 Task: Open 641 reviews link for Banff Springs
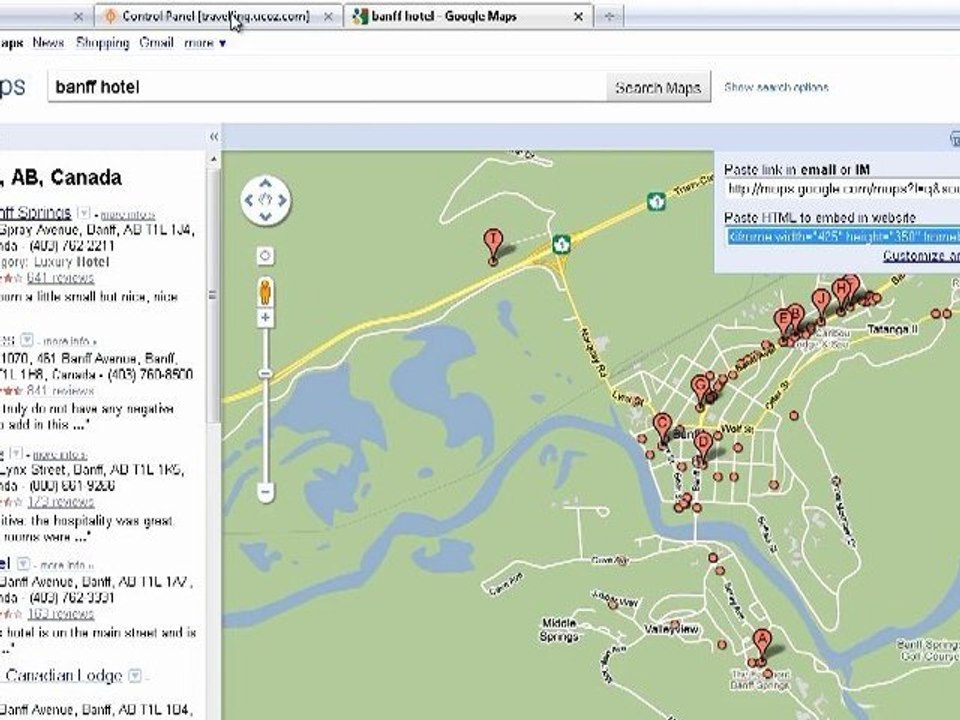pos(60,278)
